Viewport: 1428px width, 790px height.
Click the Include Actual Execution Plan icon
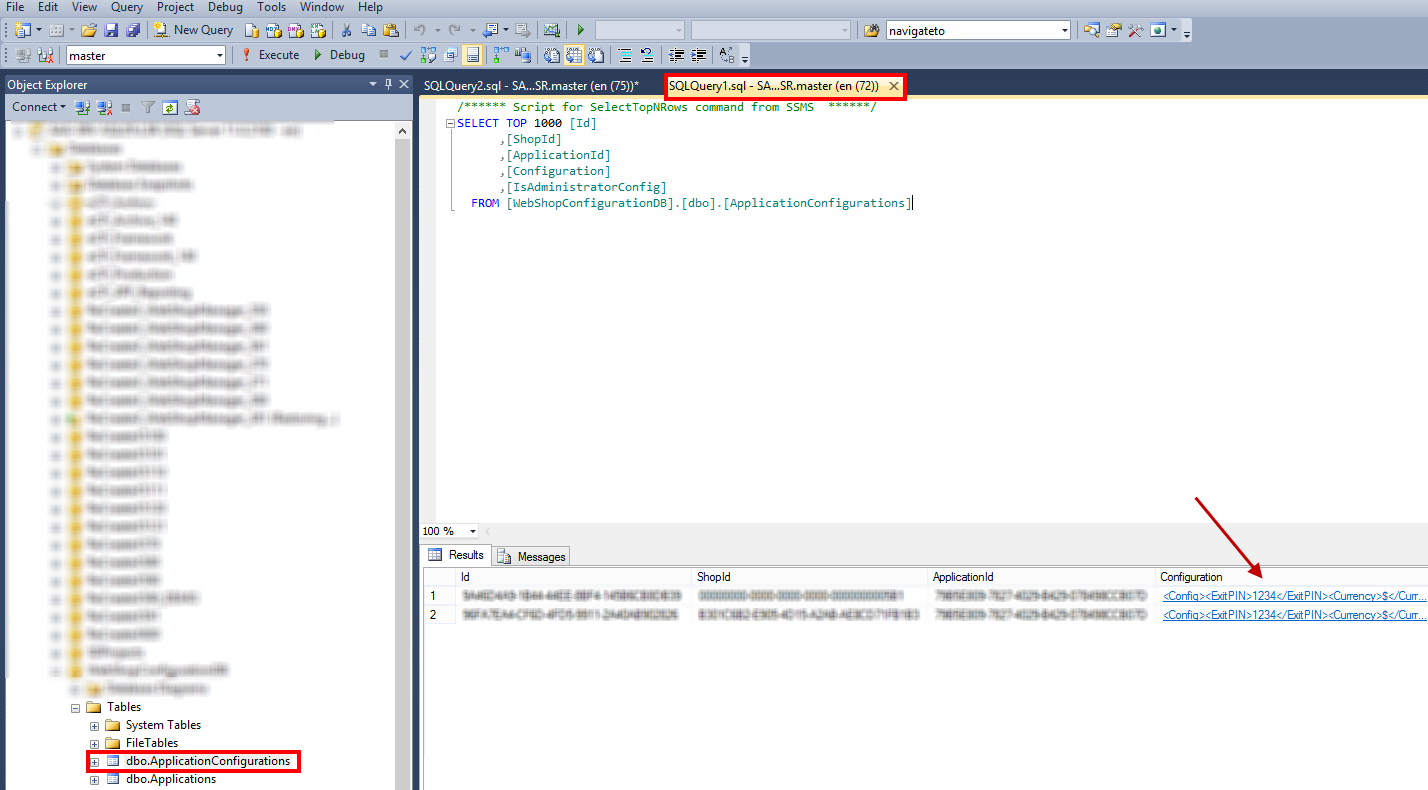point(497,55)
